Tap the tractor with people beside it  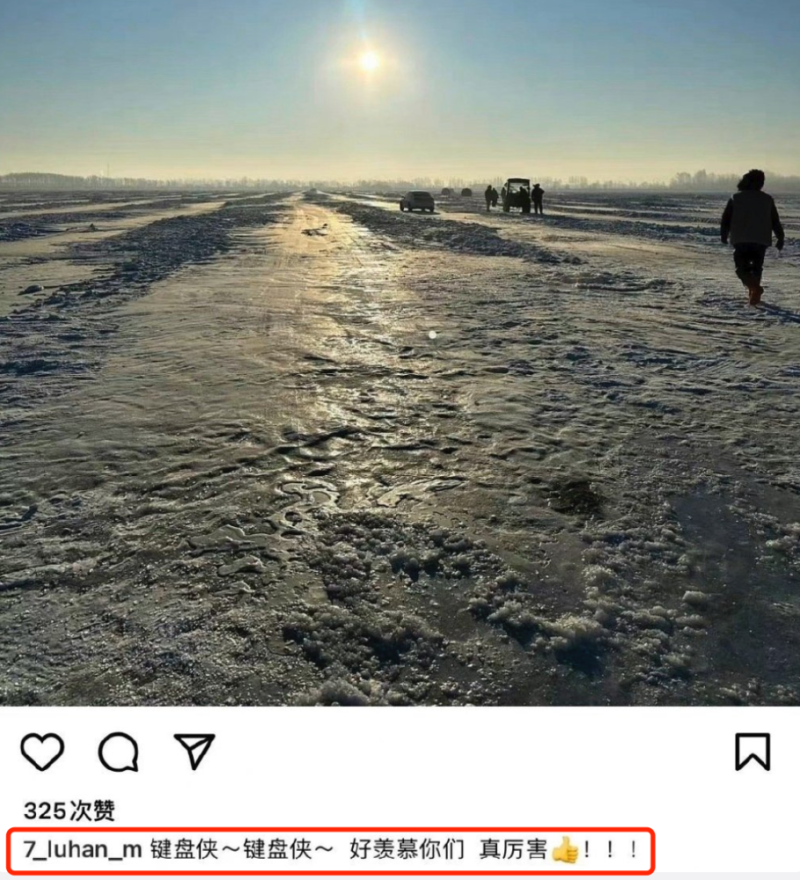(x=515, y=195)
